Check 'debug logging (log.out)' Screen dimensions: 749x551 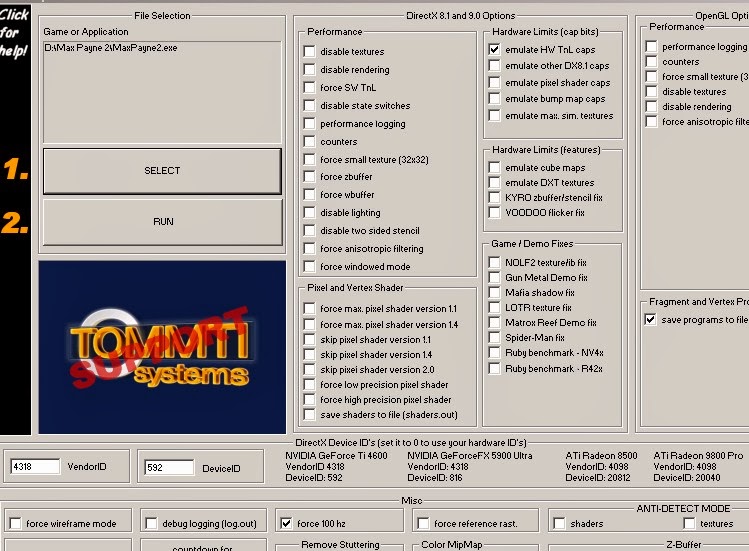click(x=151, y=523)
